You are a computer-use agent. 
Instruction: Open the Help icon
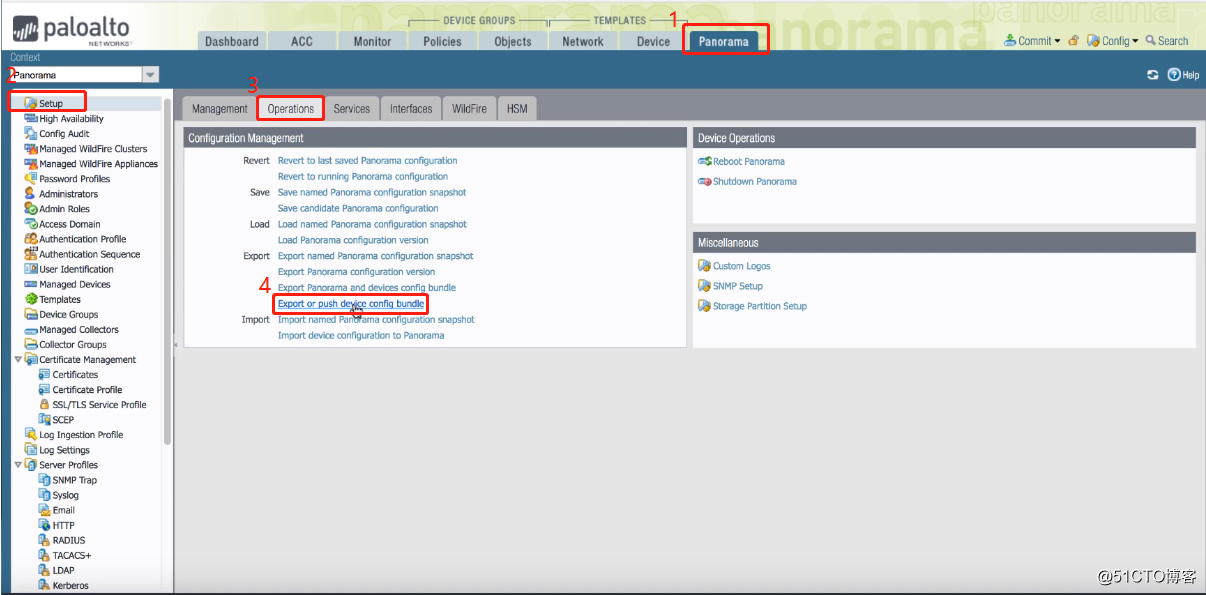coord(1174,75)
